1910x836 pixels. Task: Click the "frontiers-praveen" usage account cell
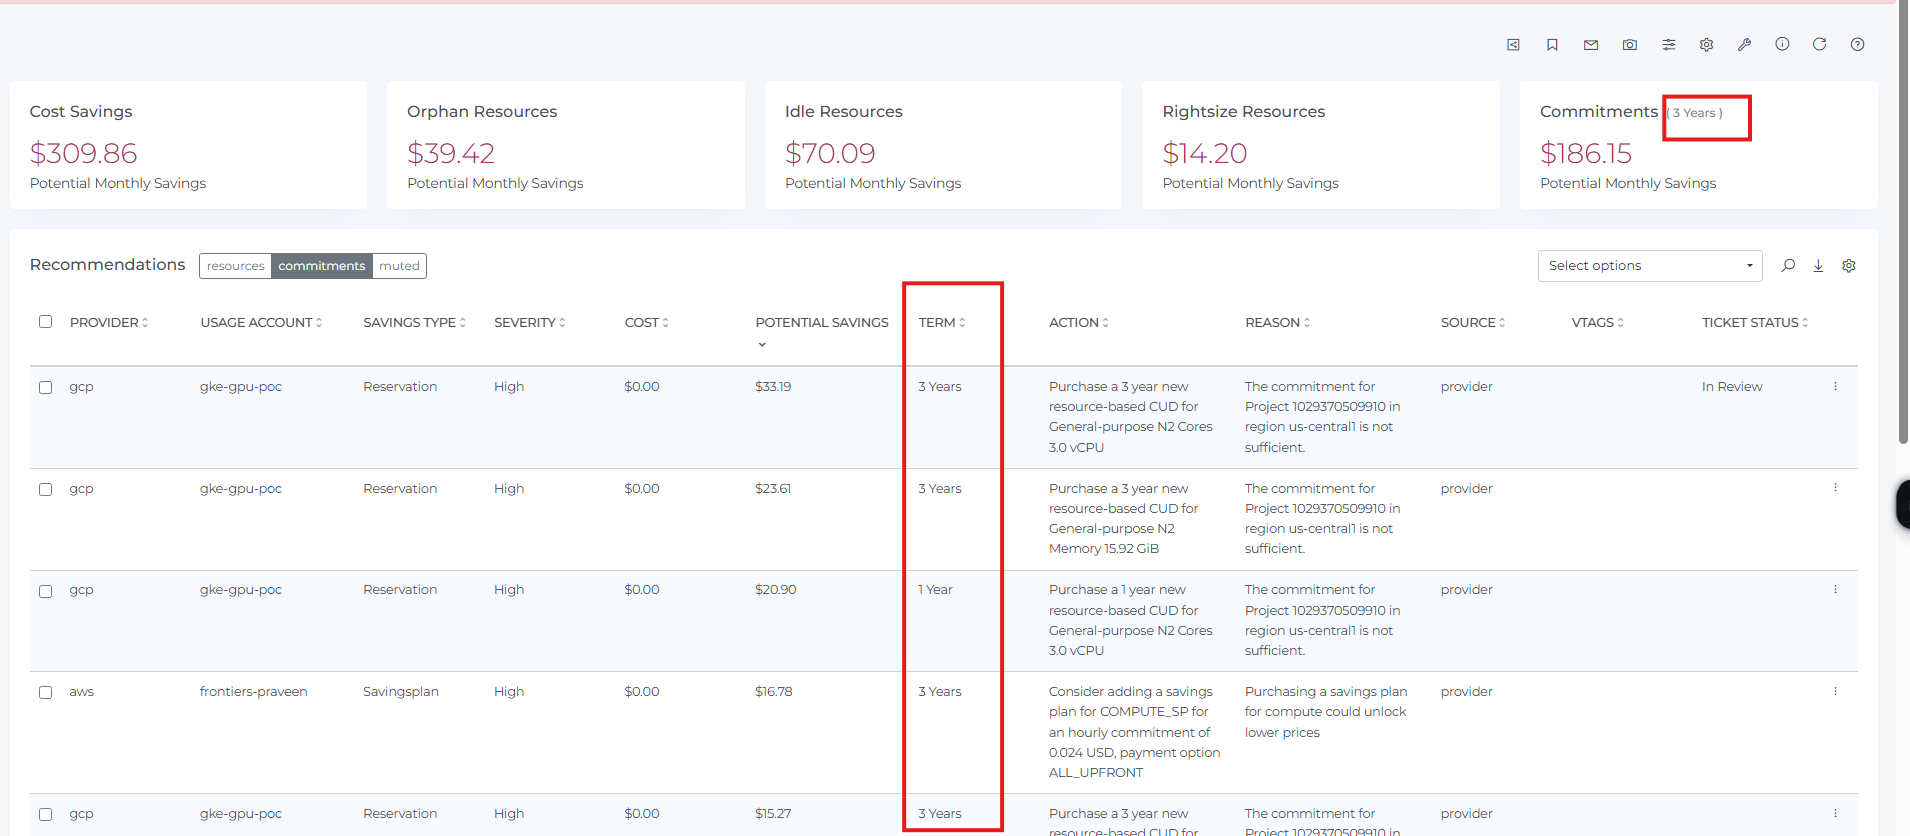click(254, 692)
